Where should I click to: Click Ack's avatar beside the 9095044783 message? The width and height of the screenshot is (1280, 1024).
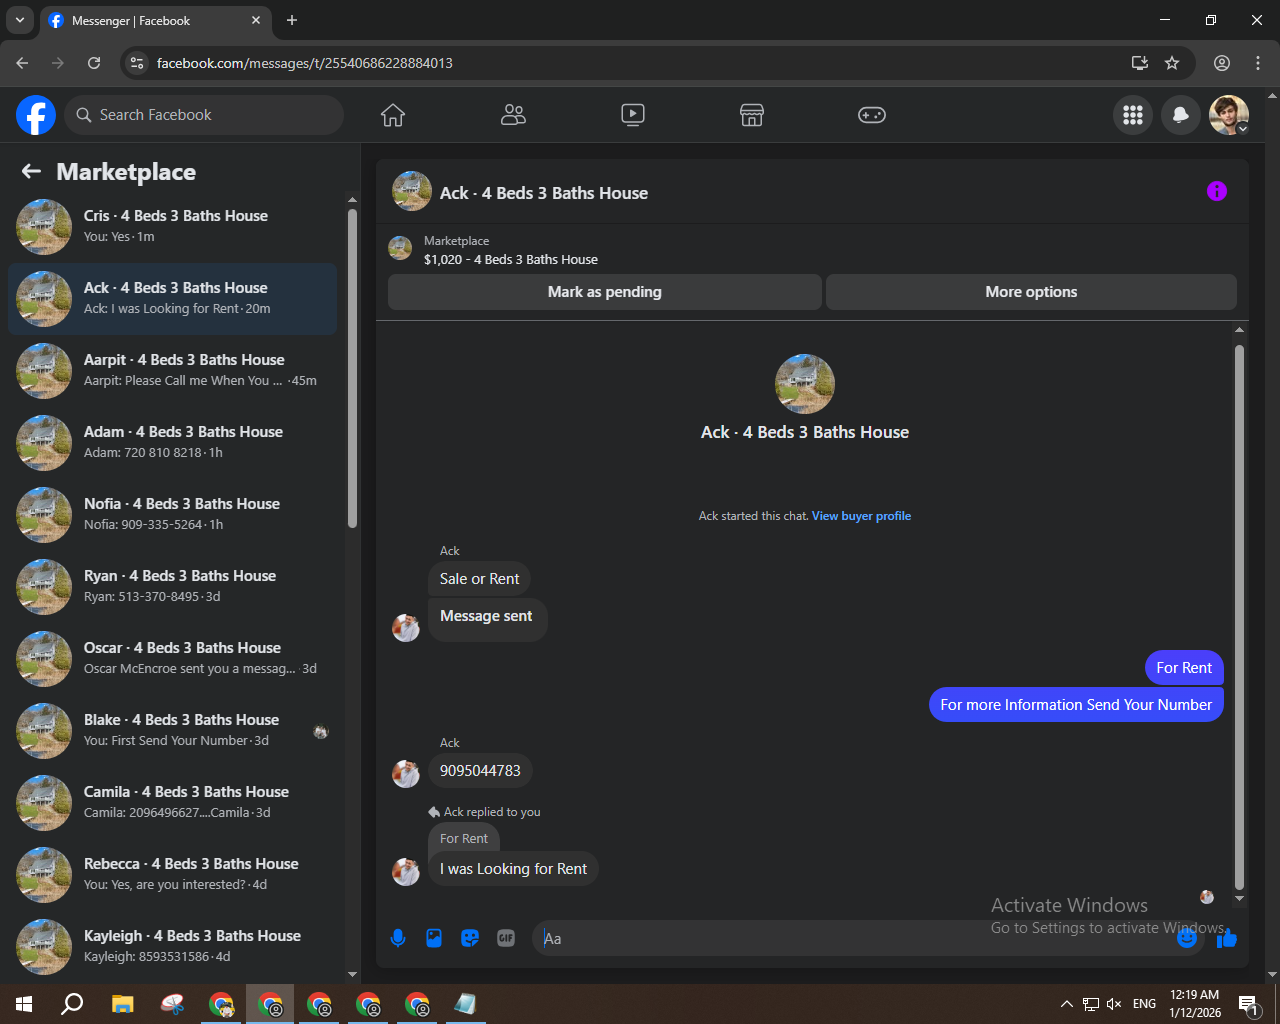click(x=406, y=774)
